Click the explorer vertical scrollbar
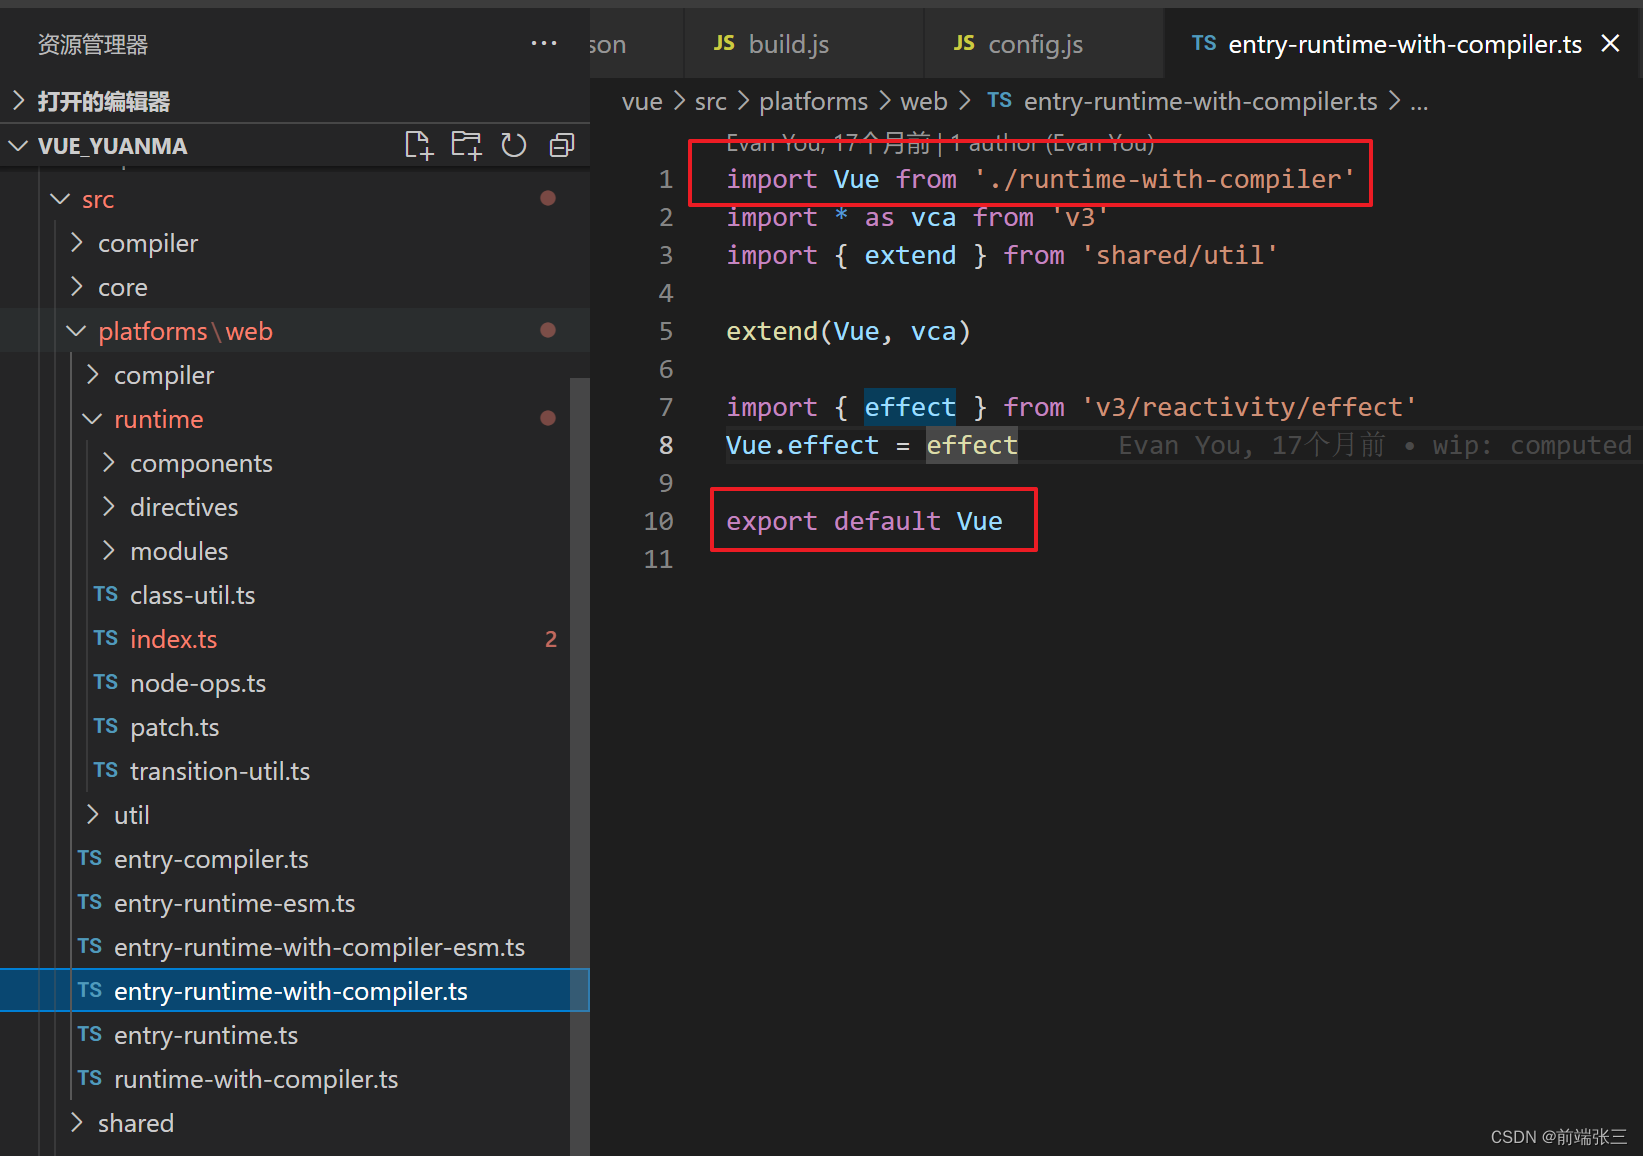Image resolution: width=1643 pixels, height=1156 pixels. [579, 766]
